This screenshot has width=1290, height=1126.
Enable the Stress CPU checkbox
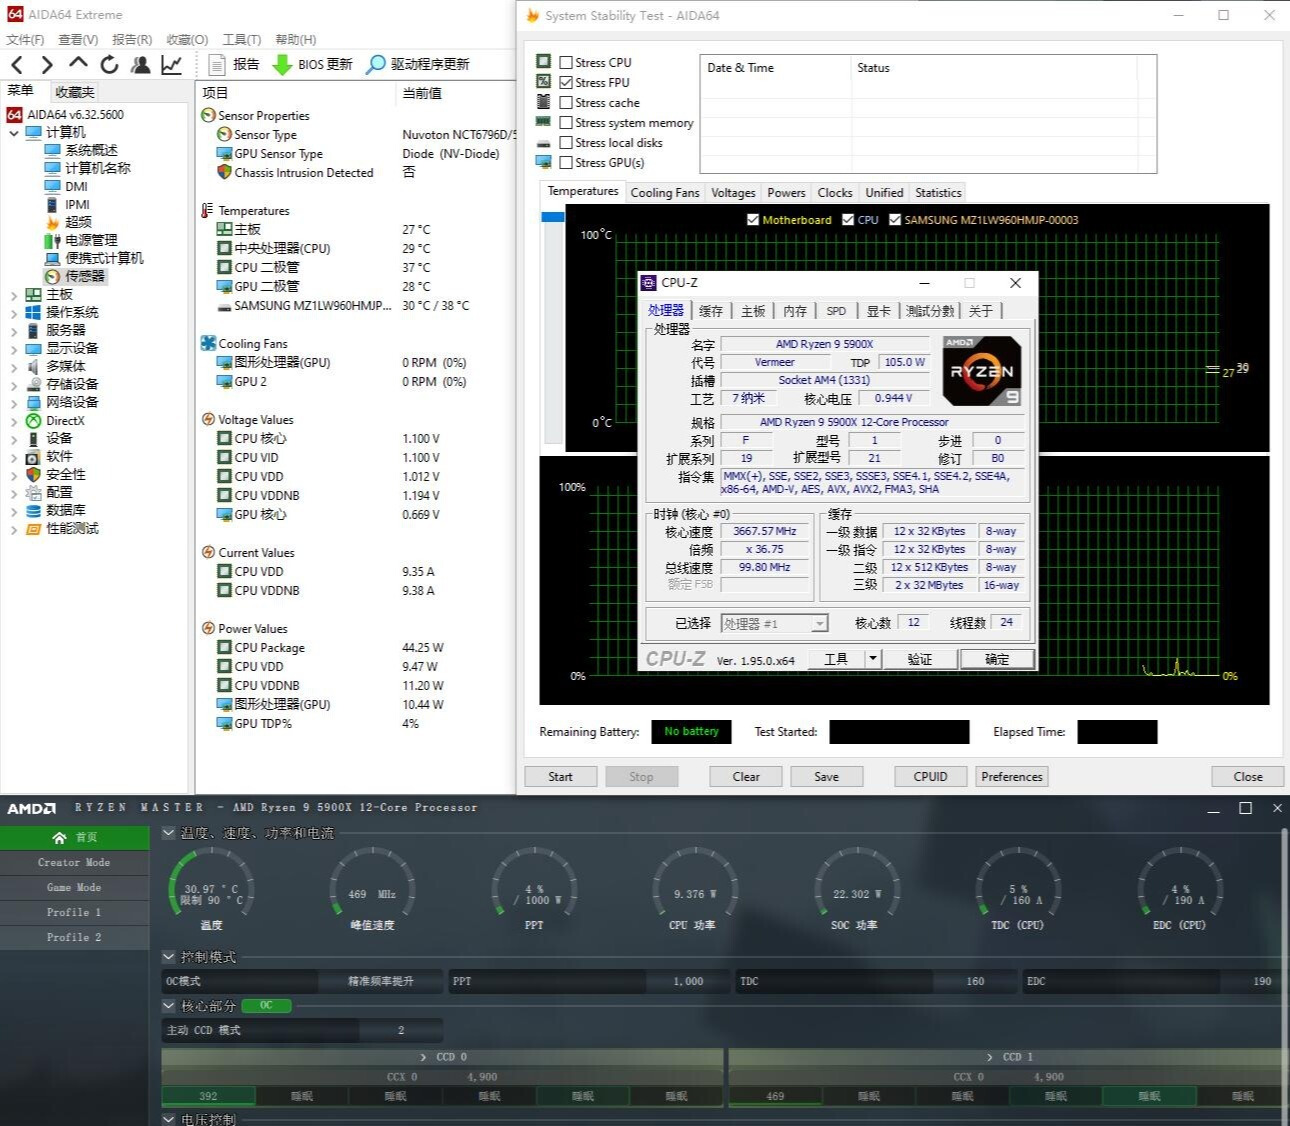pos(566,62)
